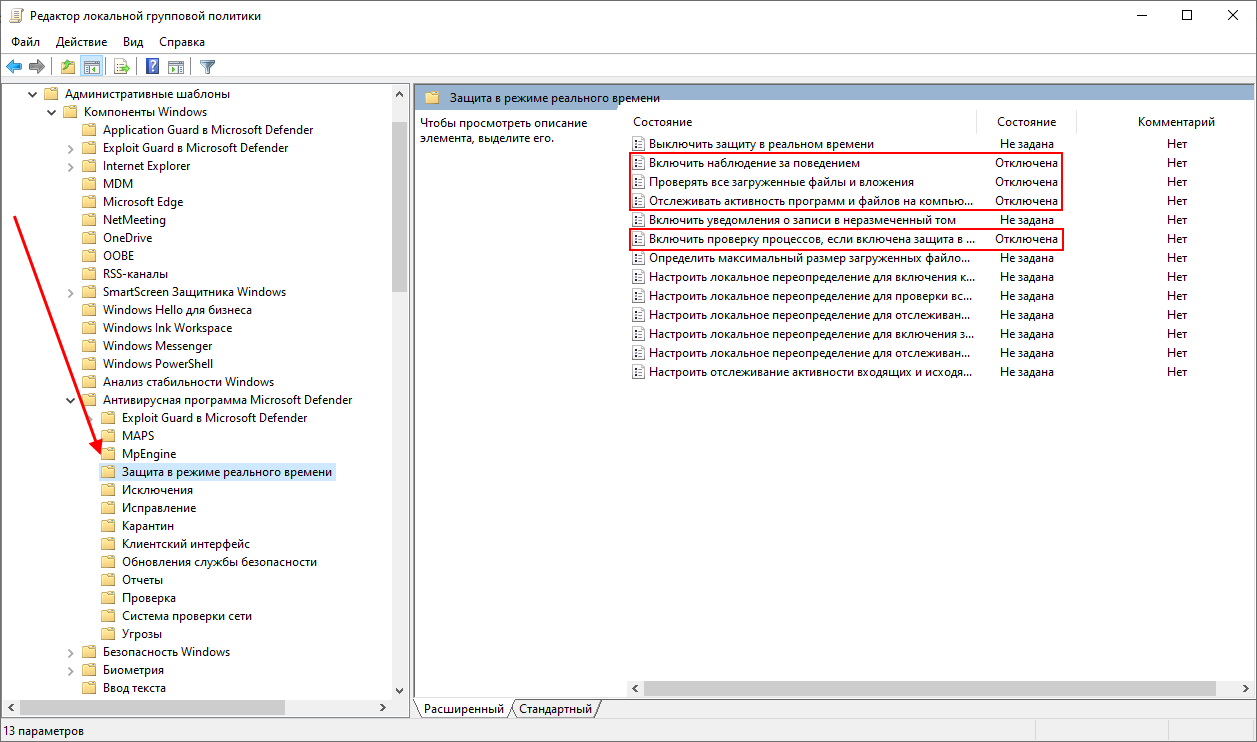
Task: Click icon beside Включить наблюдение за поведением
Action: click(639, 163)
